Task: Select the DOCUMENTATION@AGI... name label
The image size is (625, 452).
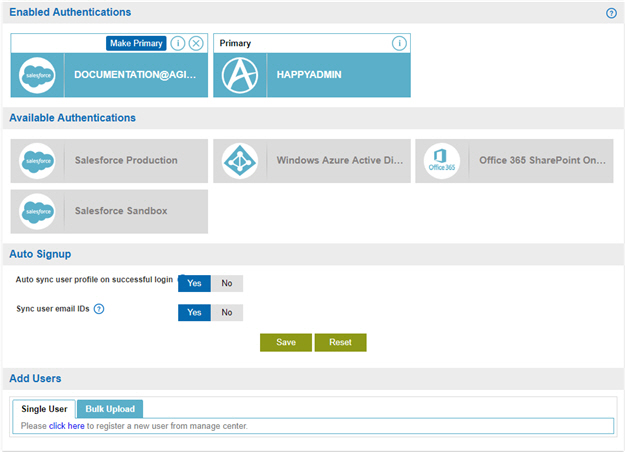Action: tap(135, 75)
